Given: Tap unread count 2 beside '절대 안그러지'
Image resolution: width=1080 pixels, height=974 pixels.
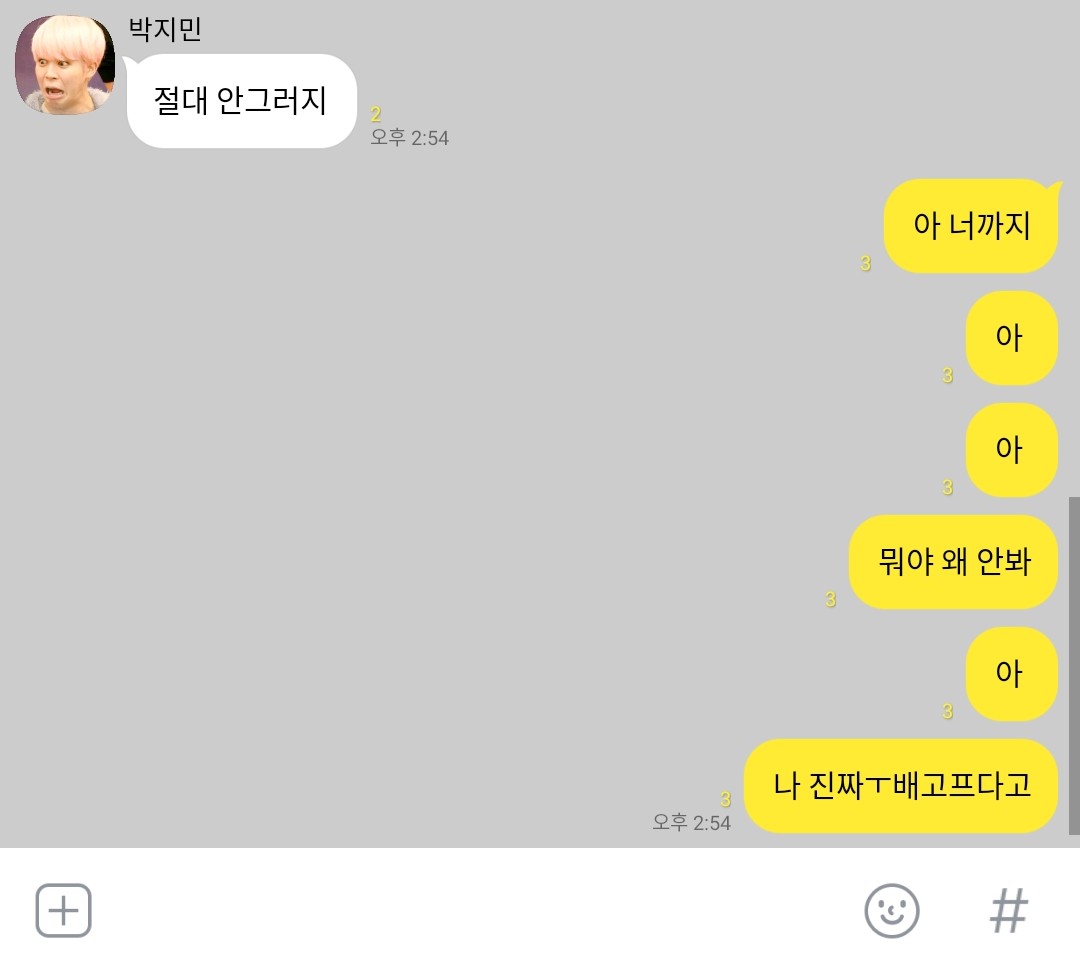Looking at the screenshot, I should [375, 114].
